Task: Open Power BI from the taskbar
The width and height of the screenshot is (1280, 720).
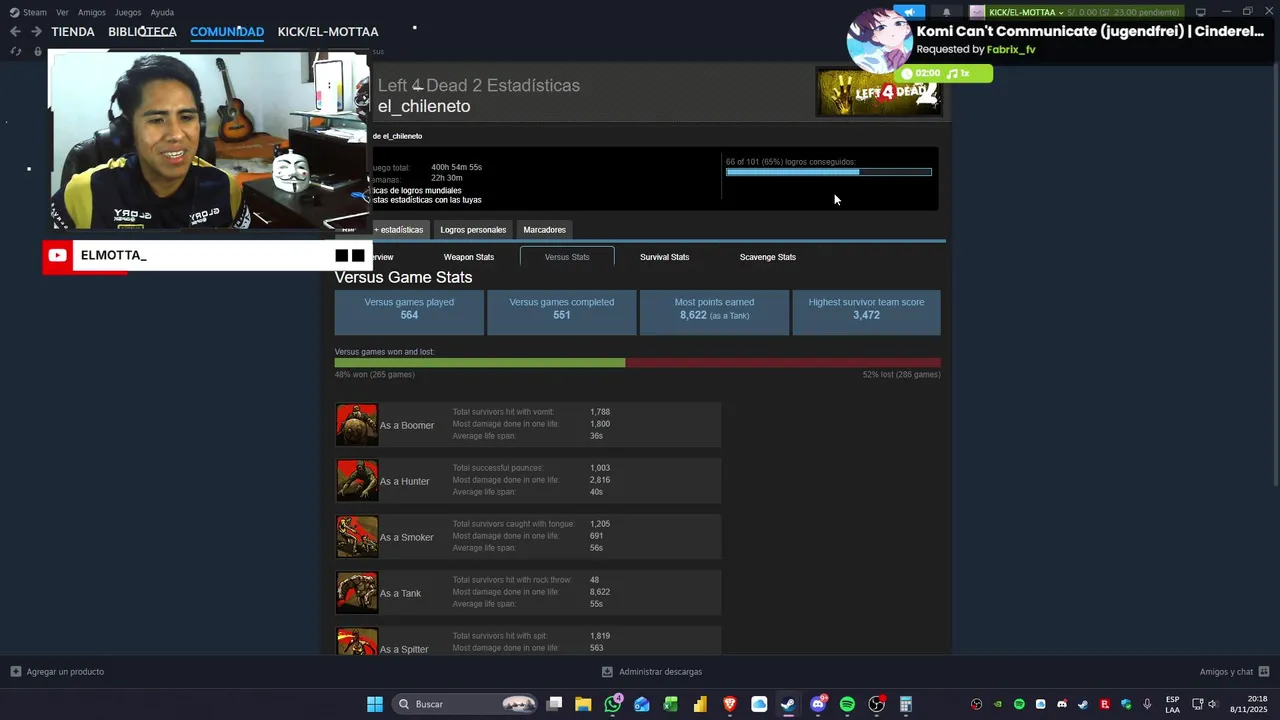Action: (700, 704)
